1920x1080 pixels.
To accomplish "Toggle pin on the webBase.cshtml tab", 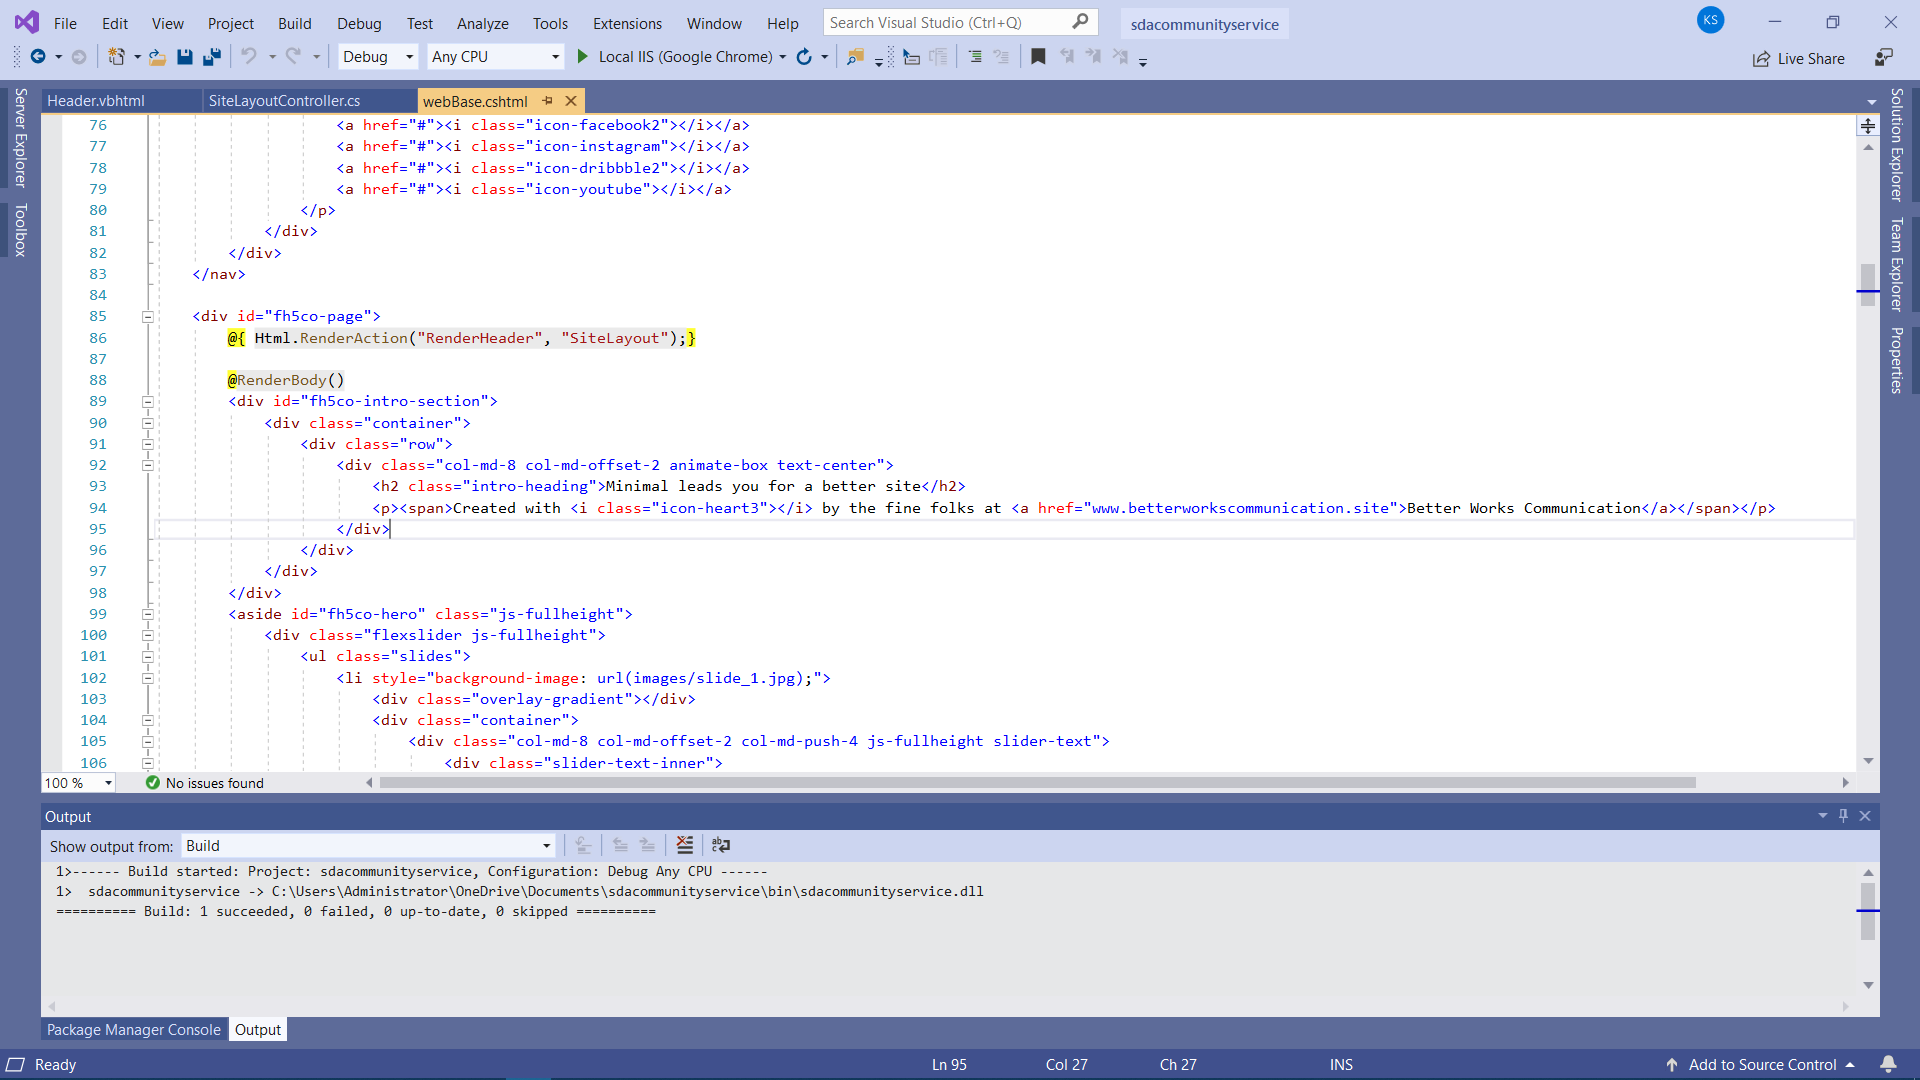I will coord(547,100).
